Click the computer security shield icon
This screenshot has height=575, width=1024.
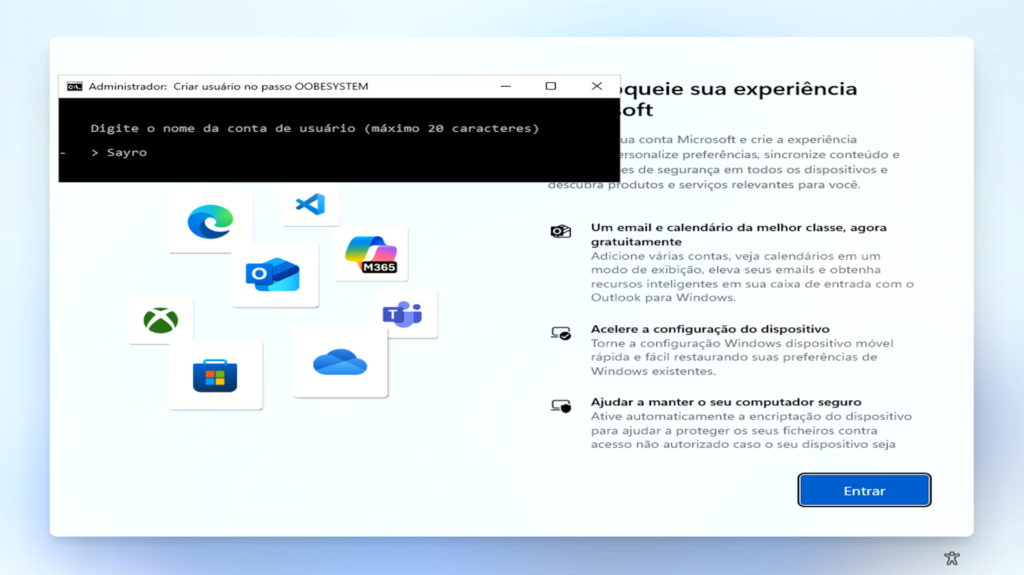(x=560, y=406)
